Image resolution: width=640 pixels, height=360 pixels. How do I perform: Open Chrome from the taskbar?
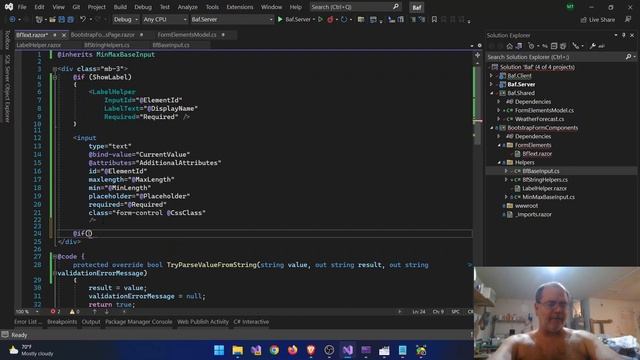tap(274, 350)
